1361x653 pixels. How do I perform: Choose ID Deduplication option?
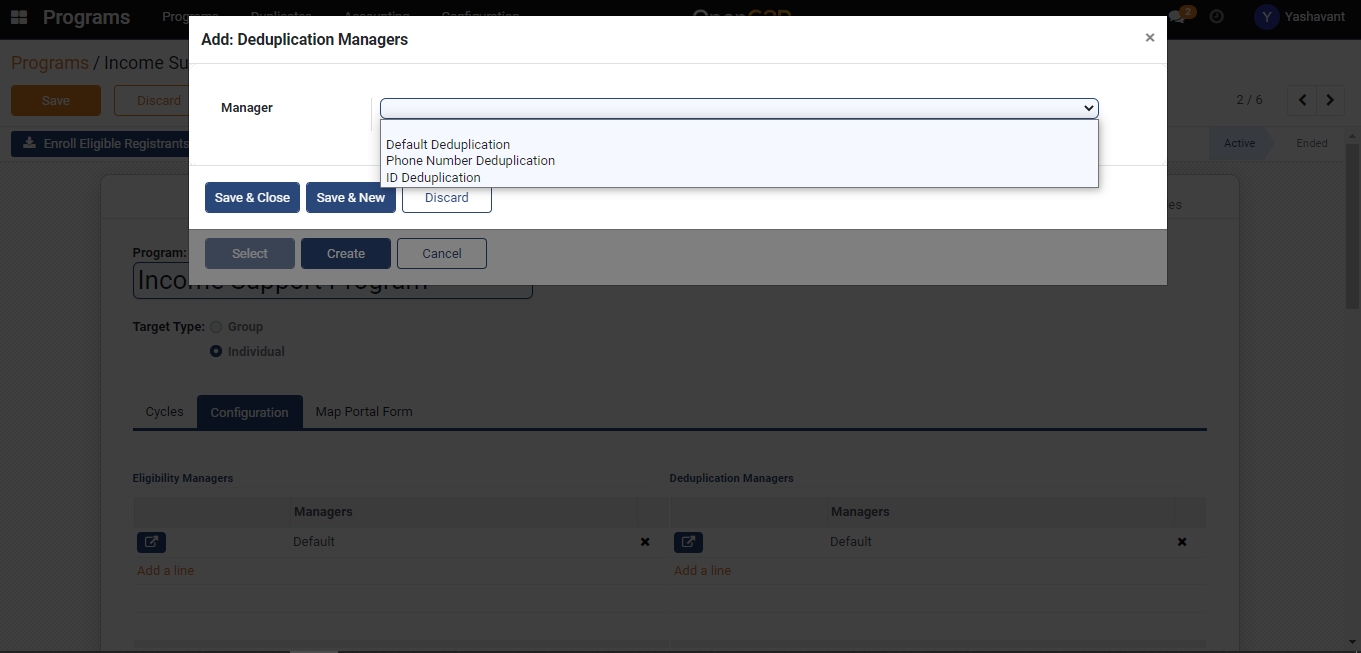[x=433, y=178]
